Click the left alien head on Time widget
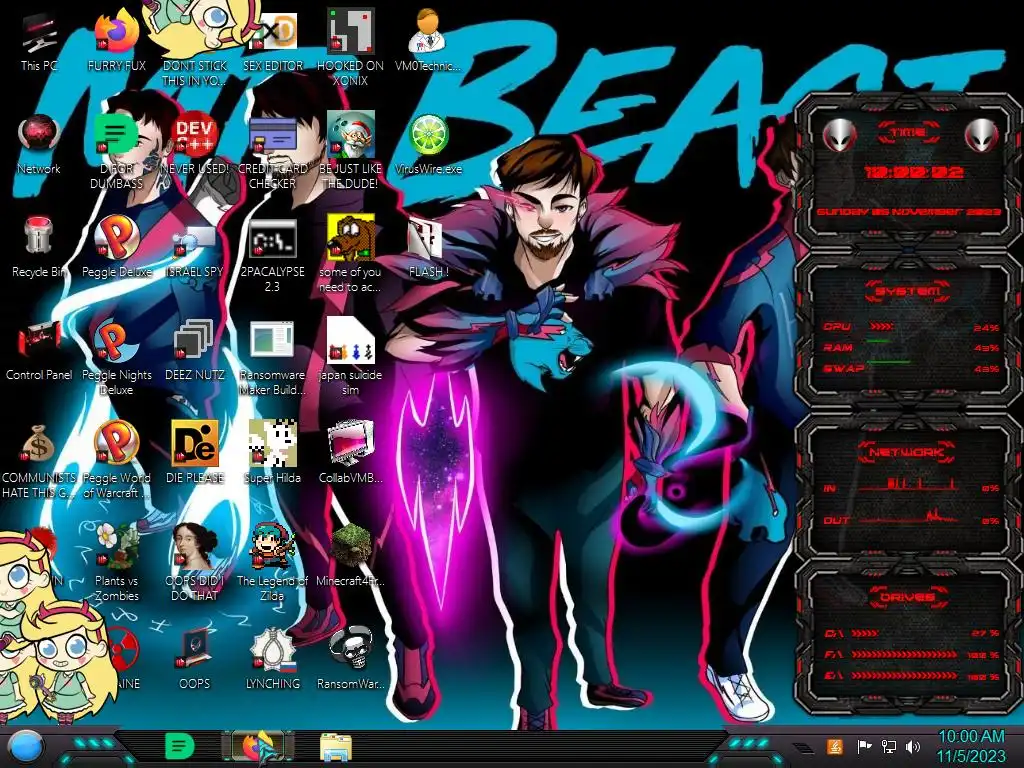 (x=840, y=135)
